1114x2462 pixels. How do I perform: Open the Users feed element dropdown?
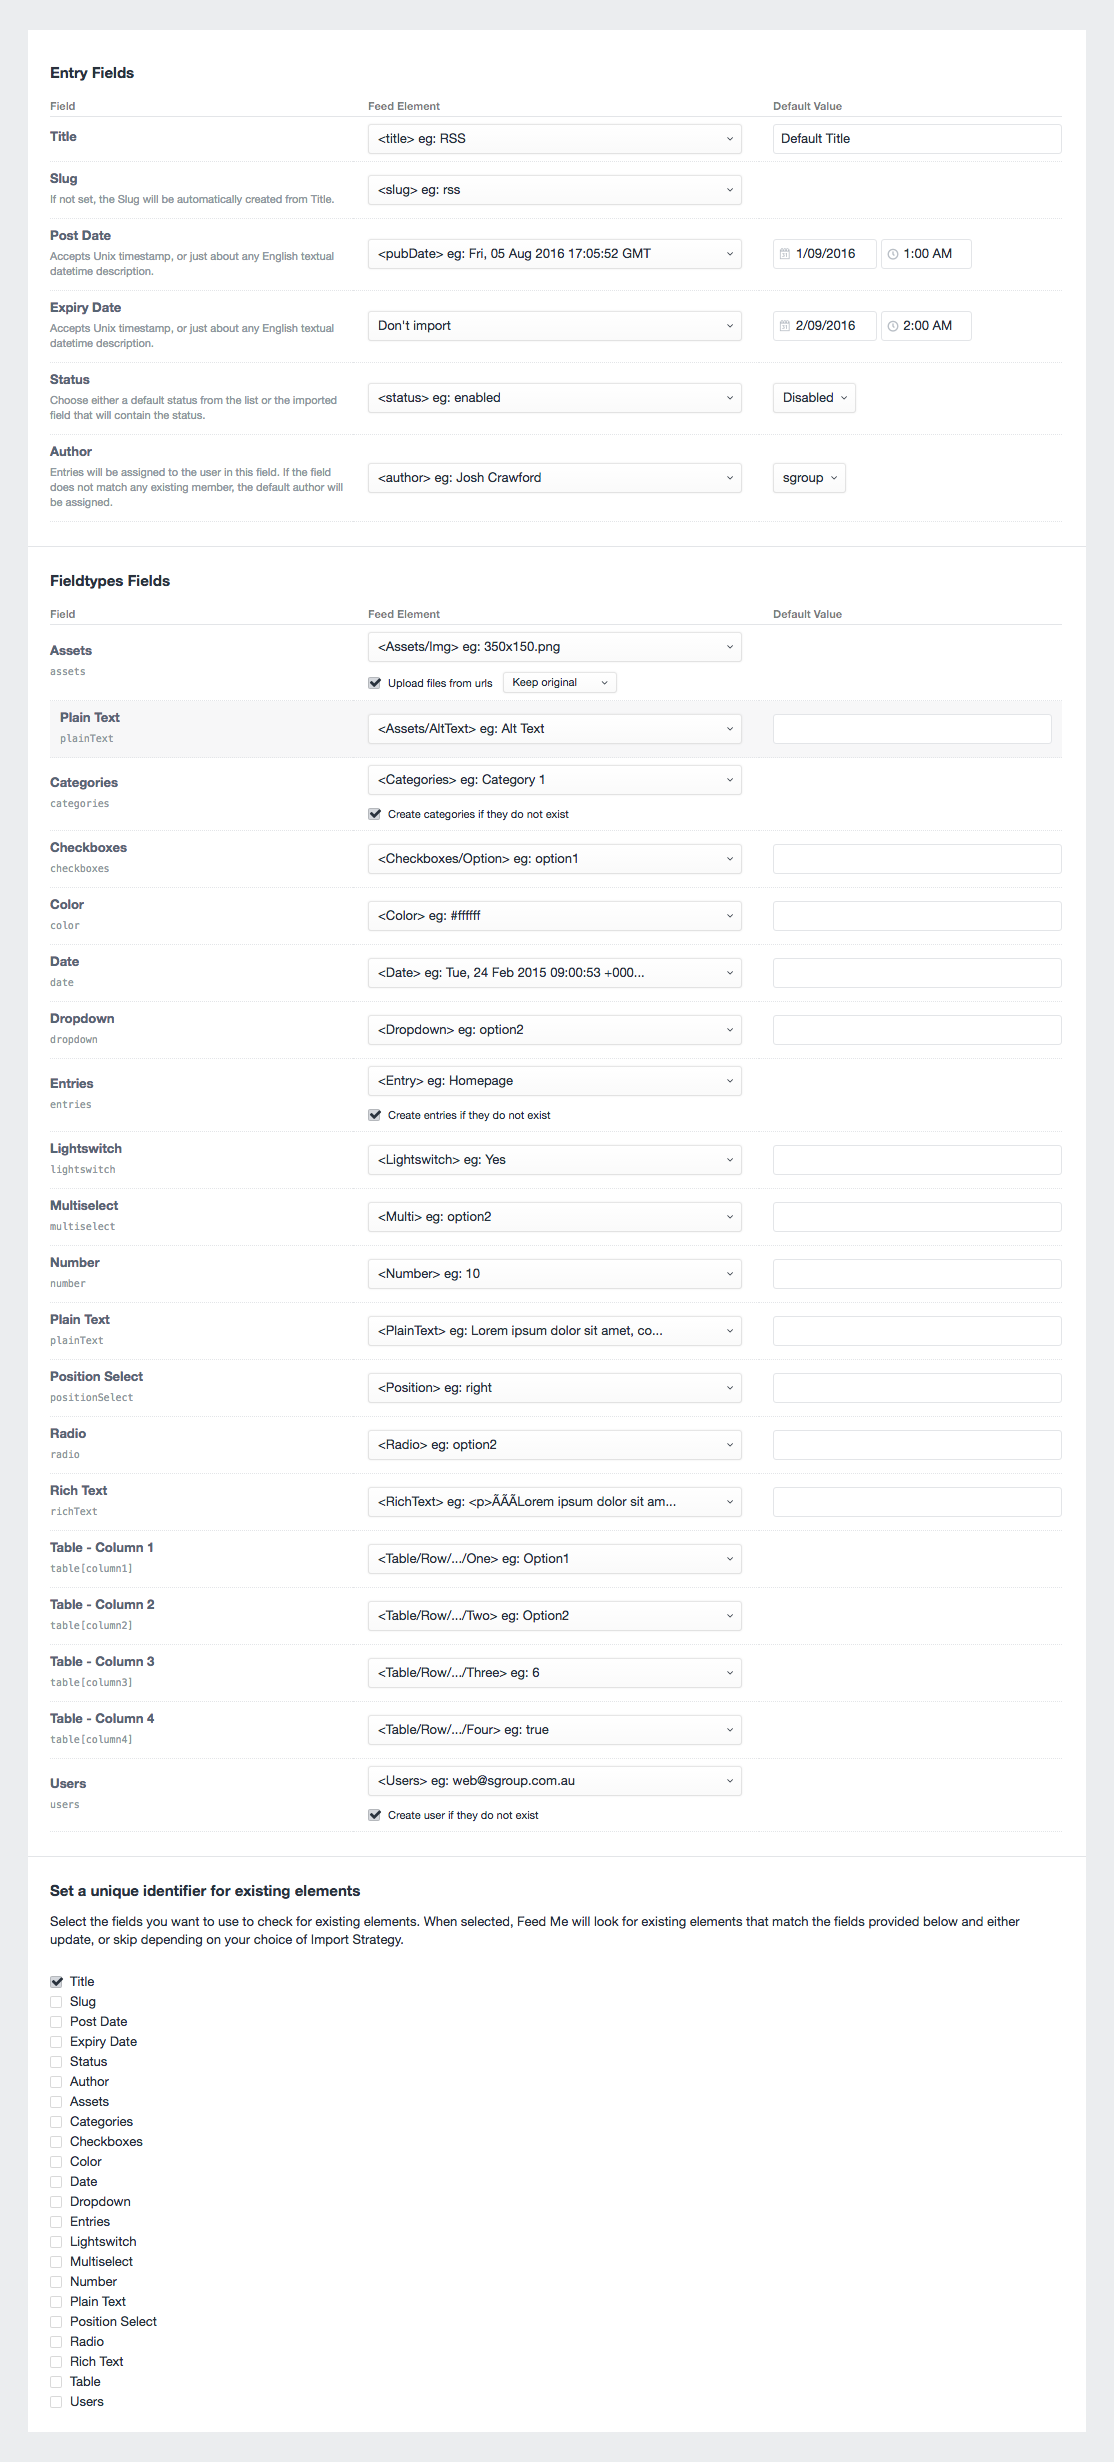coord(554,1781)
